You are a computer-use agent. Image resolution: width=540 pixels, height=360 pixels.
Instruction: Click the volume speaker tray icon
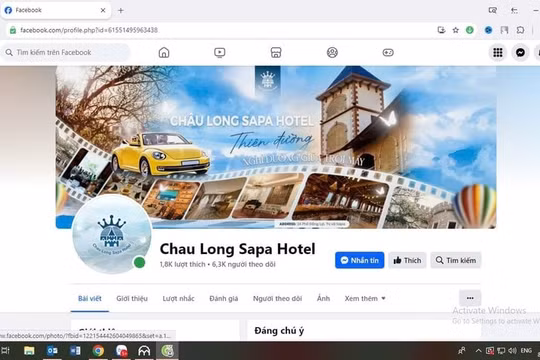point(512,351)
